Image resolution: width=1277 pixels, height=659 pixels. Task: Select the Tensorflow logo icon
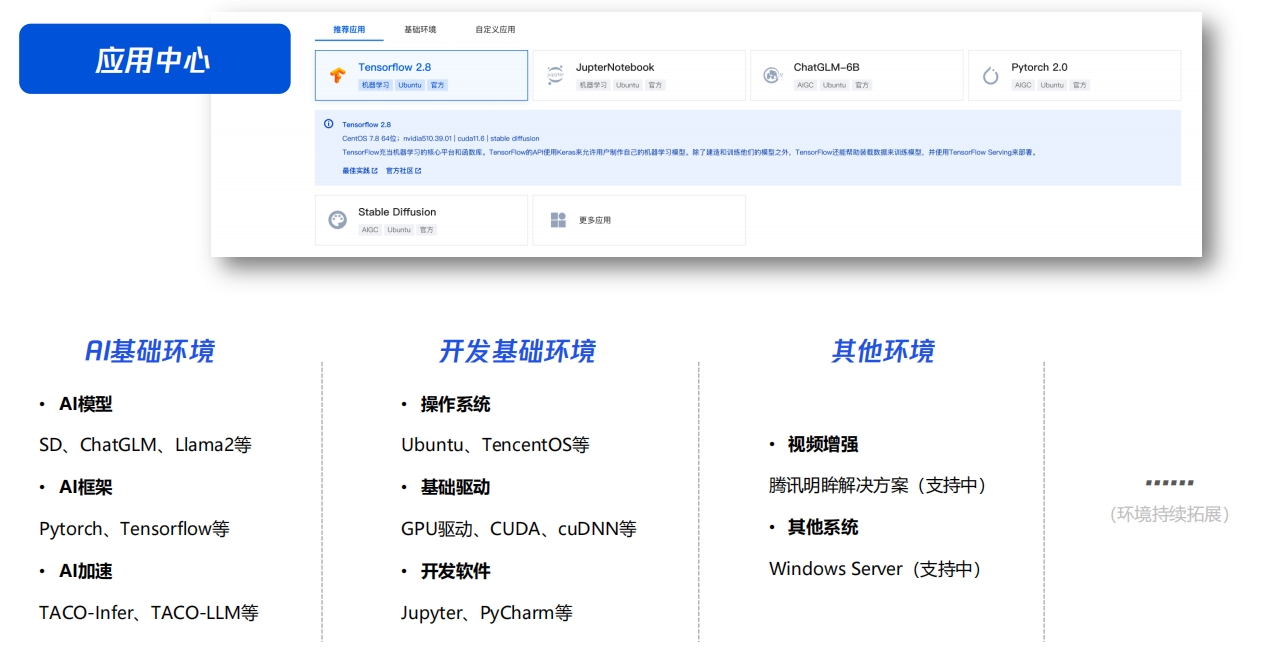pos(337,76)
